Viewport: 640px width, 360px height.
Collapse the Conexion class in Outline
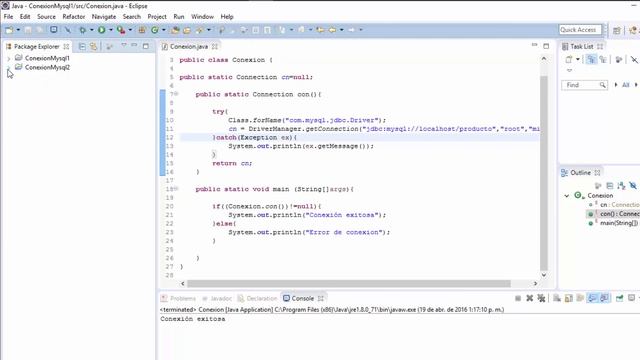567,196
